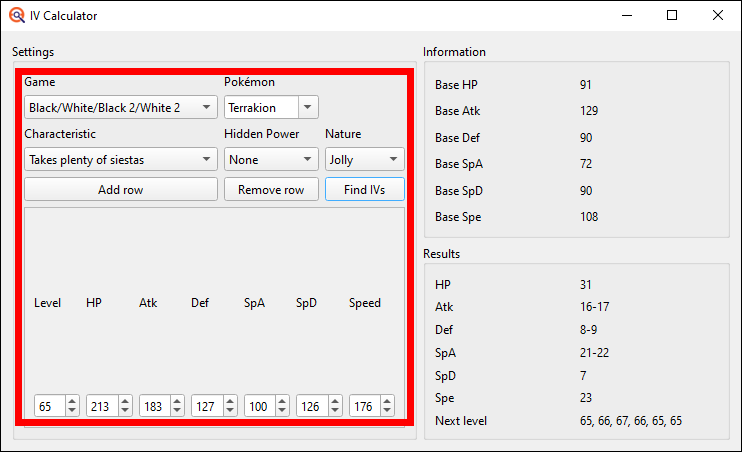Image resolution: width=742 pixels, height=452 pixels.
Task: Open the Characteristic dropdown
Action: coord(120,159)
